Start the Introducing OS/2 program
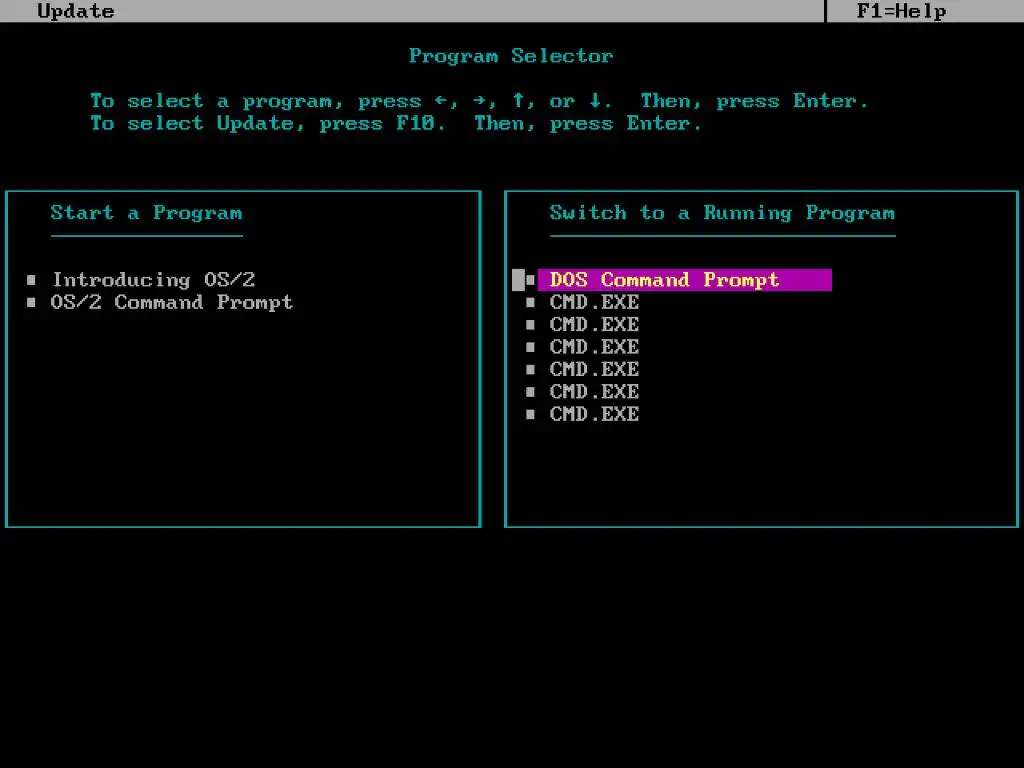This screenshot has height=768, width=1024. pyautogui.click(x=153, y=280)
